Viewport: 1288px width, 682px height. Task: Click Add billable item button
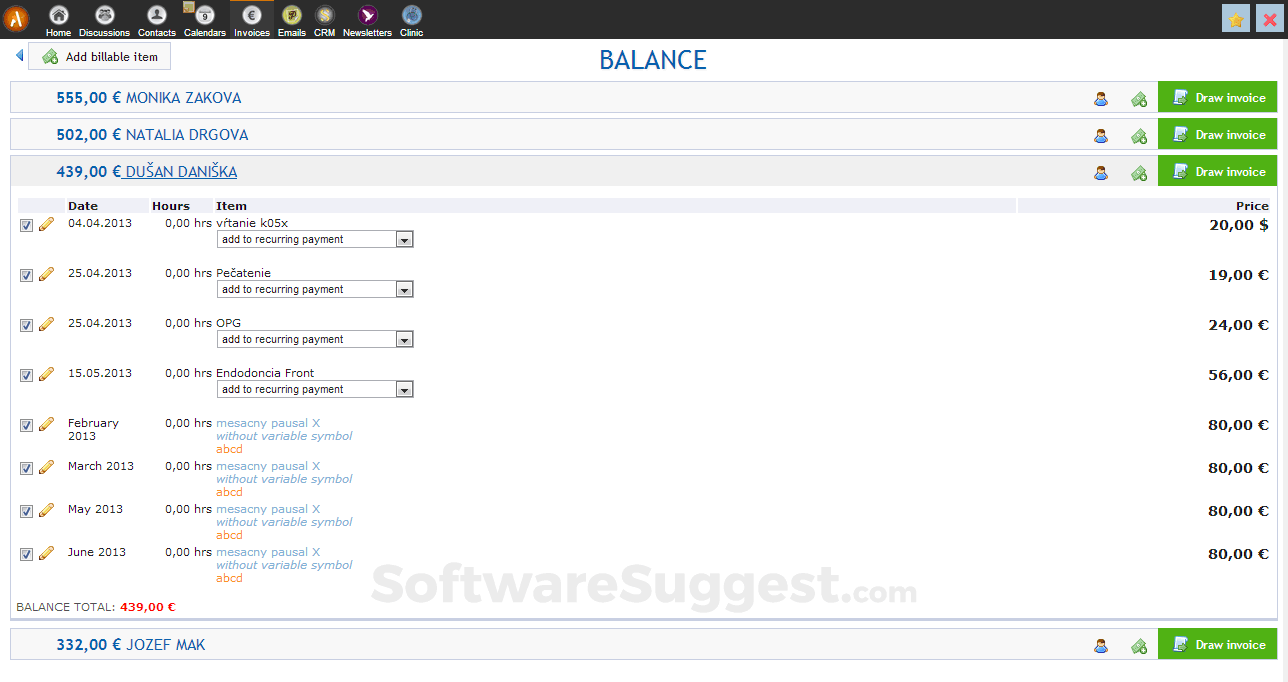[100, 57]
